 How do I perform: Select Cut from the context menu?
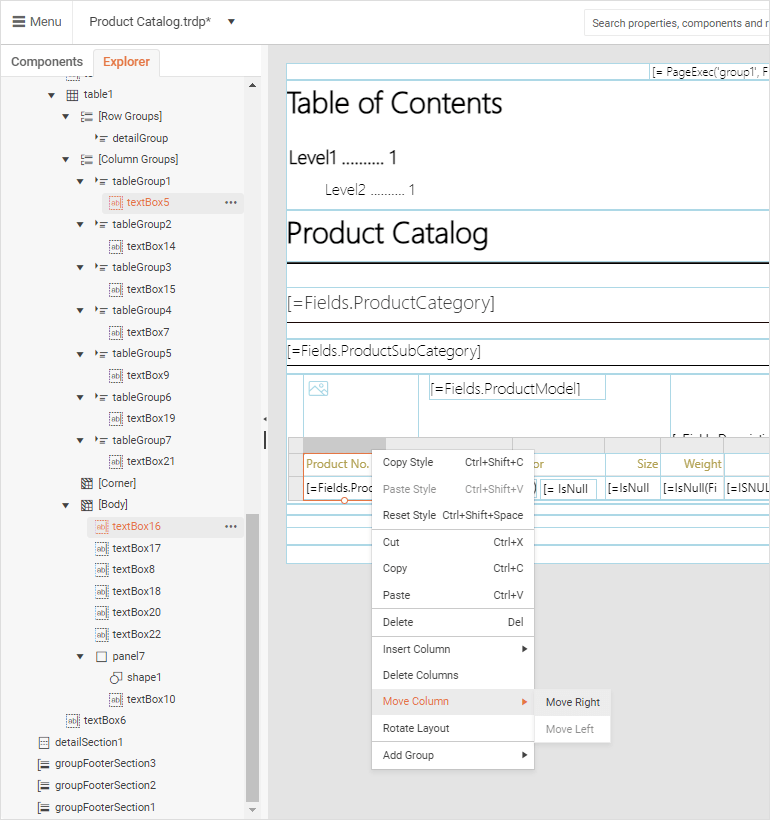pos(453,542)
